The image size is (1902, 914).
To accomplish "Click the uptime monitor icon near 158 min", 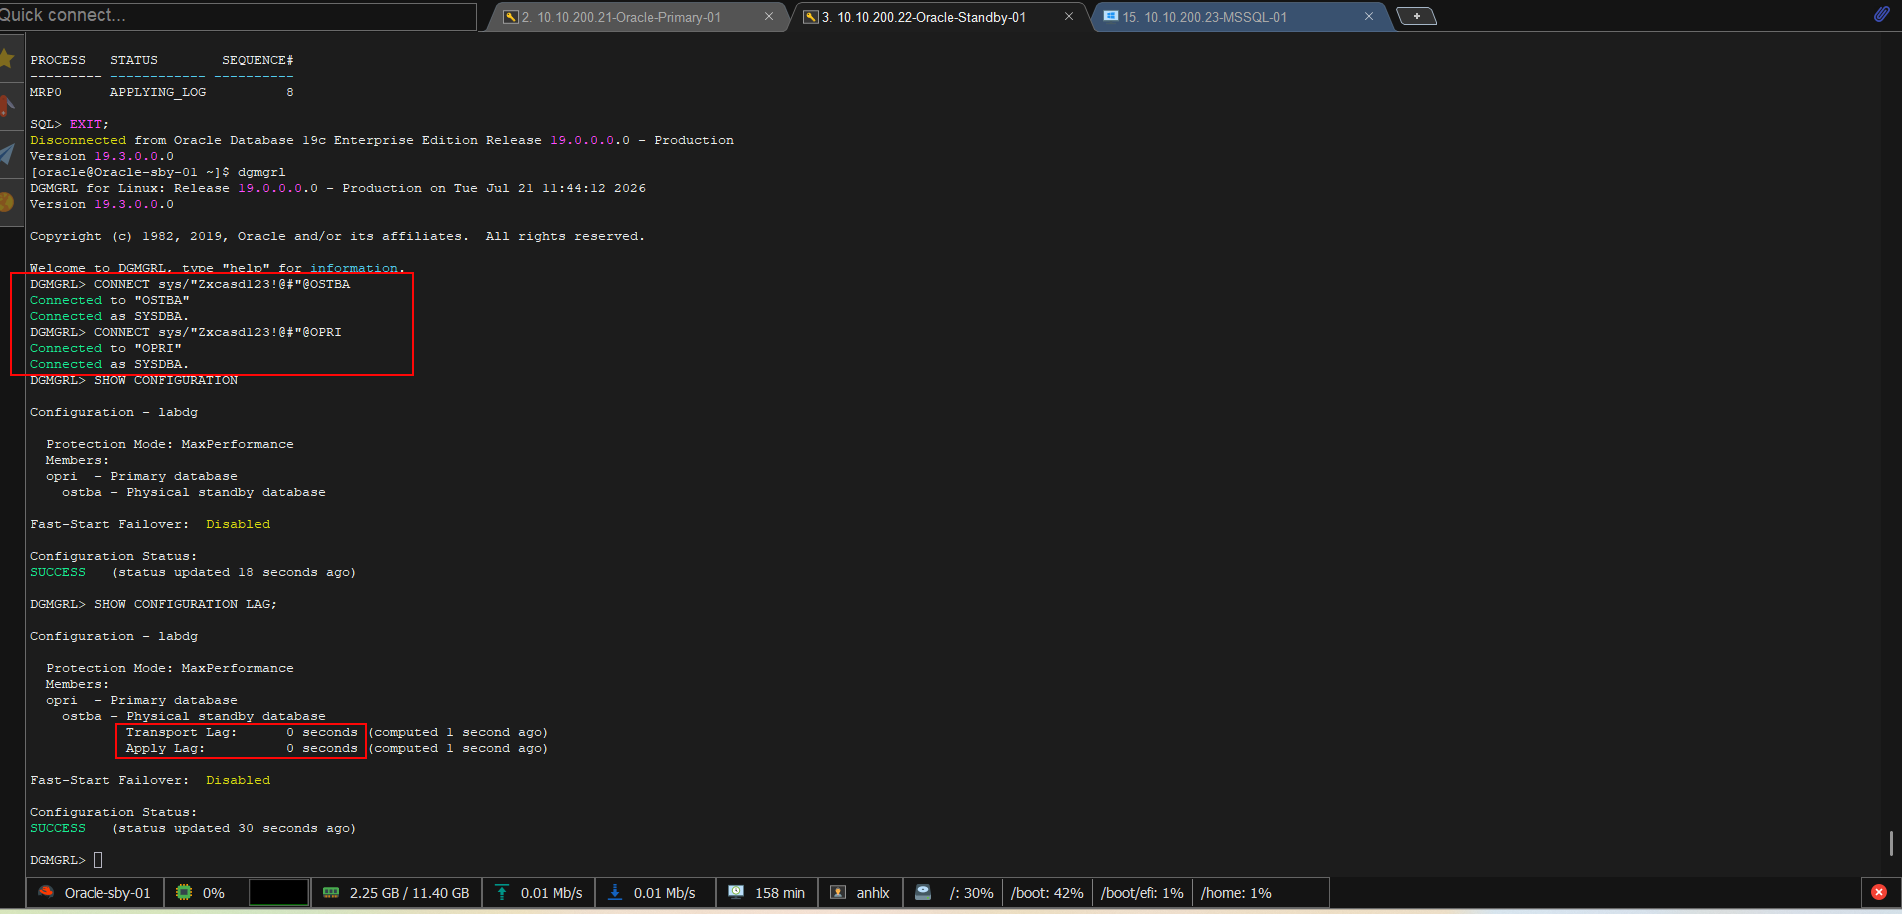I will pyautogui.click(x=736, y=892).
